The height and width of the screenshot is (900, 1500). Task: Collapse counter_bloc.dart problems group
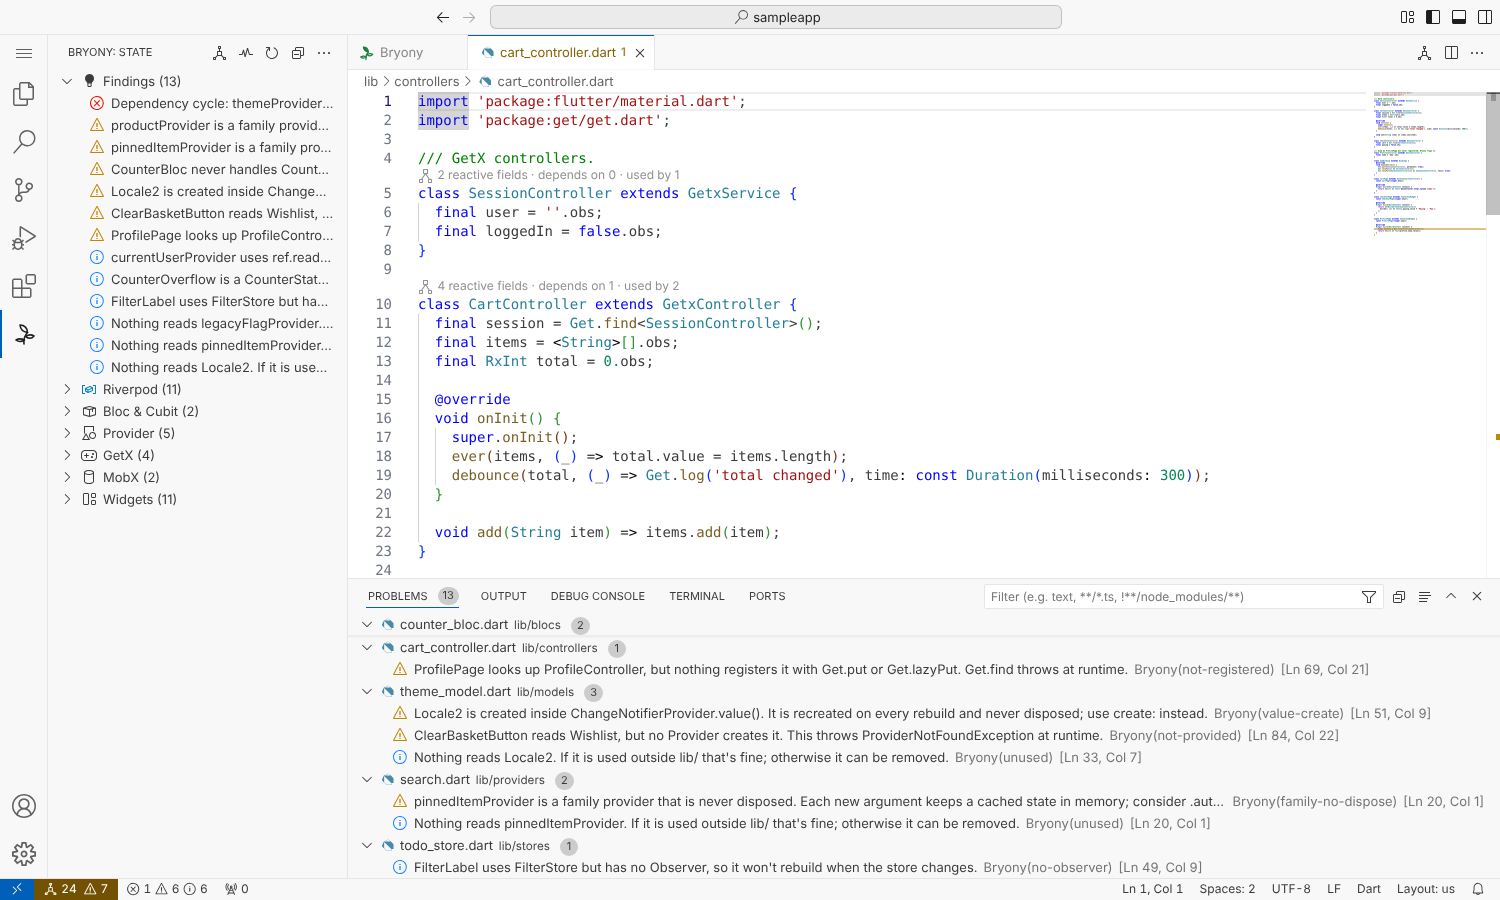click(367, 625)
